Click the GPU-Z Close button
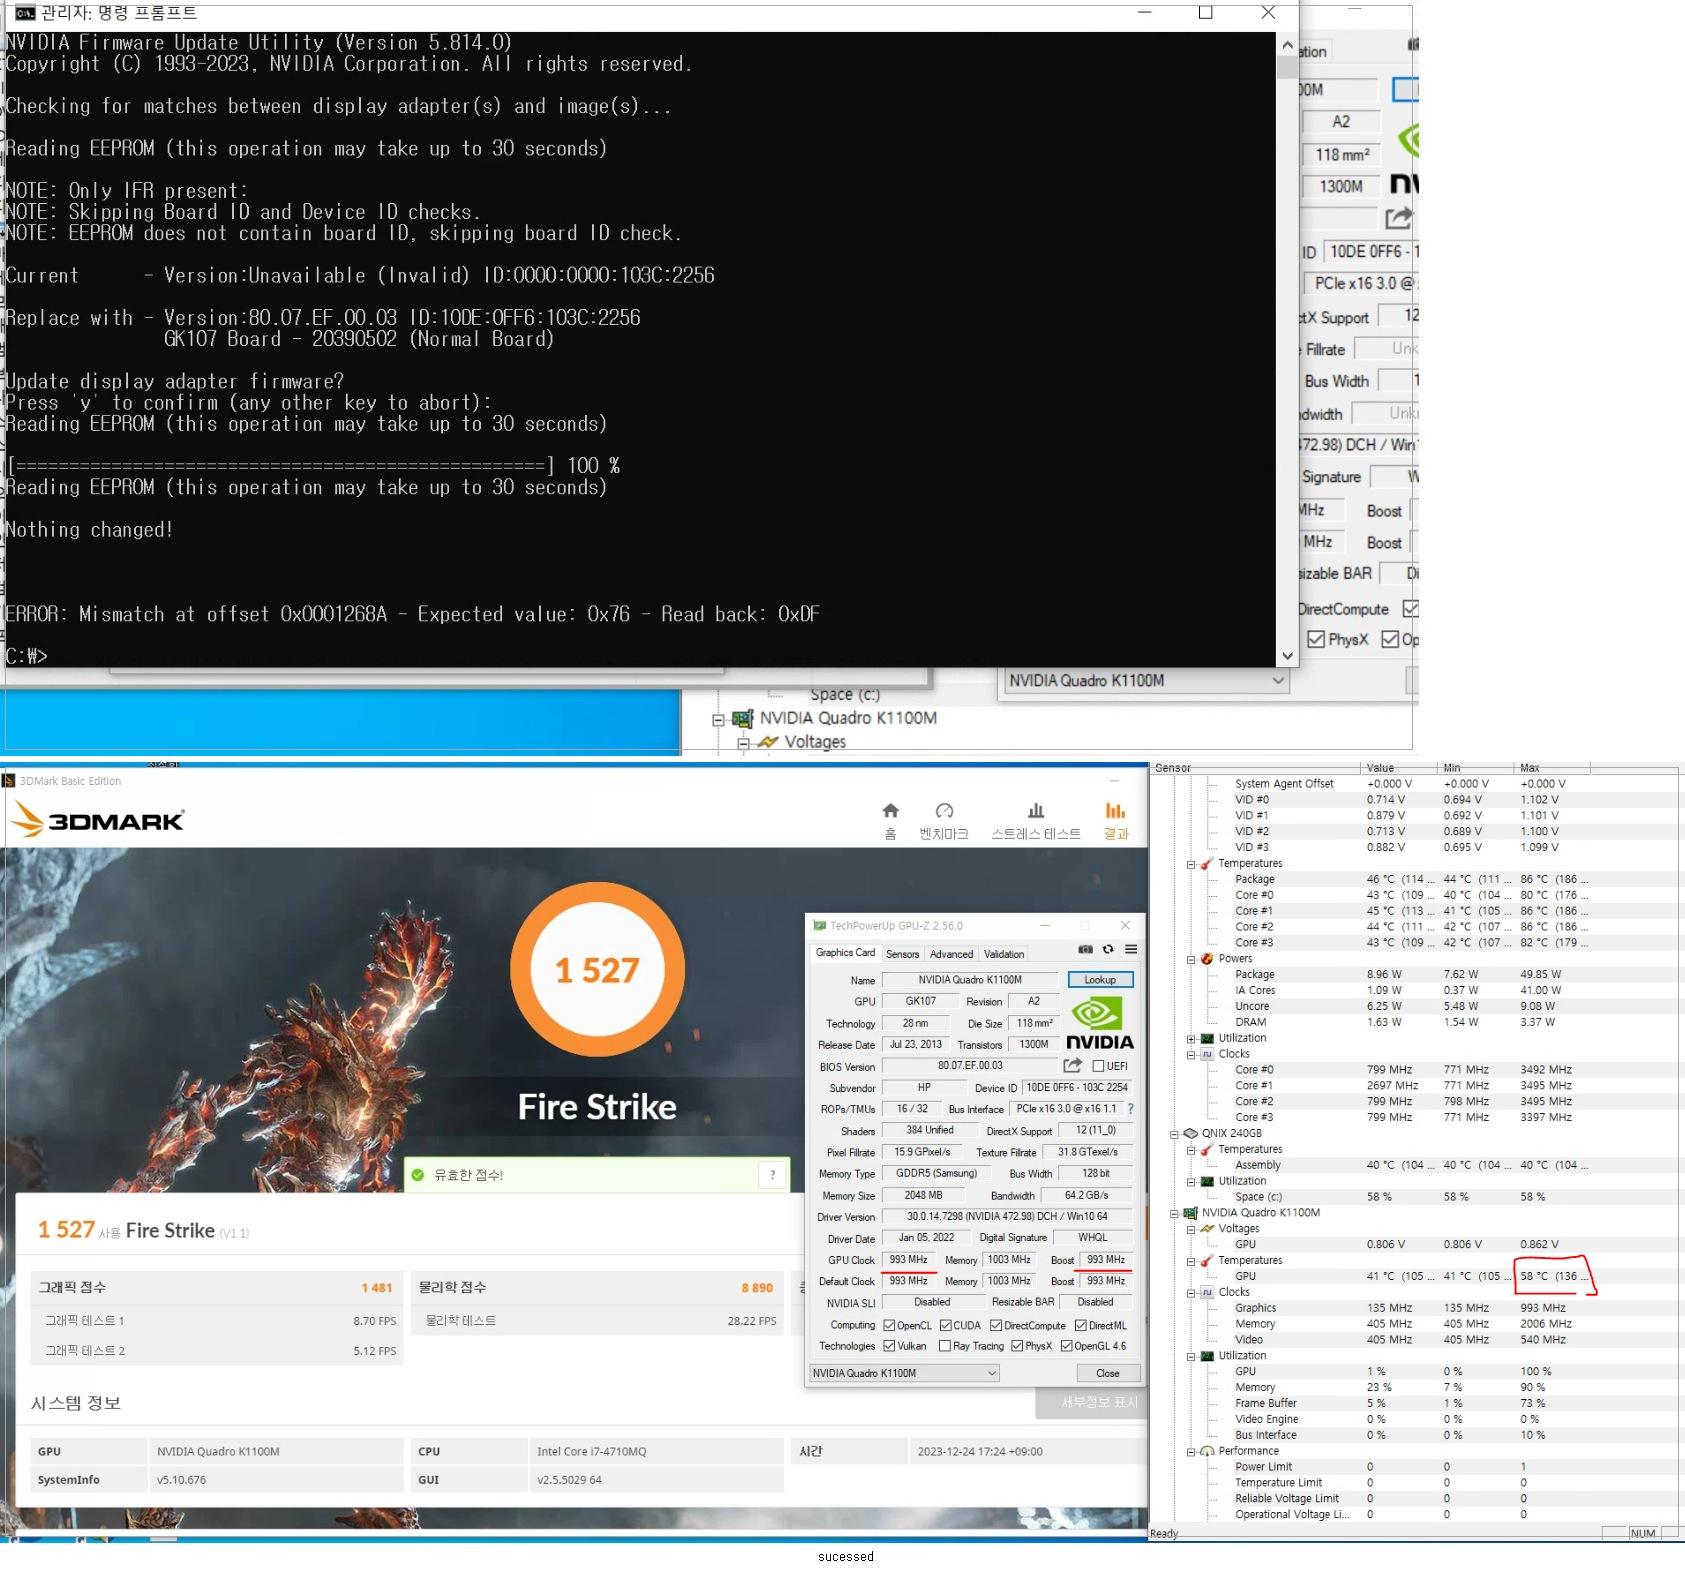This screenshot has height=1569, width=1685. (x=1107, y=1373)
